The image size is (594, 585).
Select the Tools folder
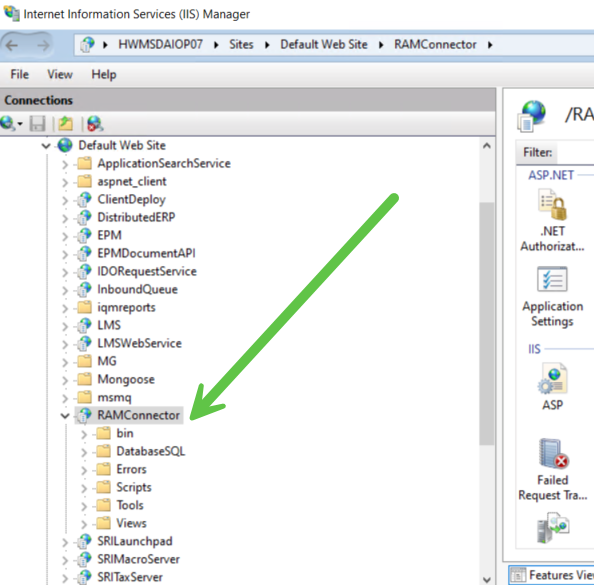coord(130,505)
